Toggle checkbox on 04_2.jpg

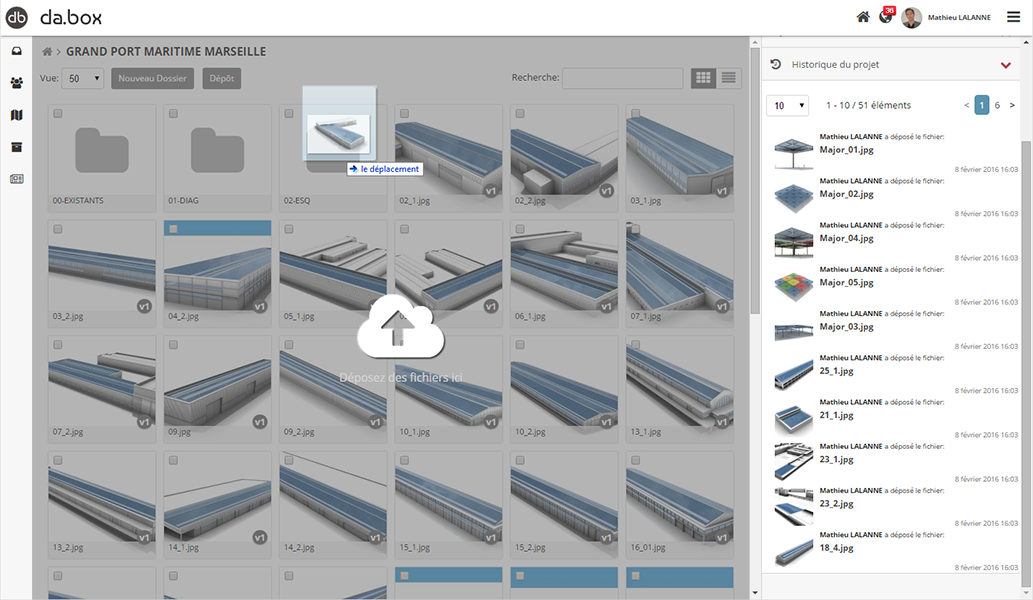173,229
